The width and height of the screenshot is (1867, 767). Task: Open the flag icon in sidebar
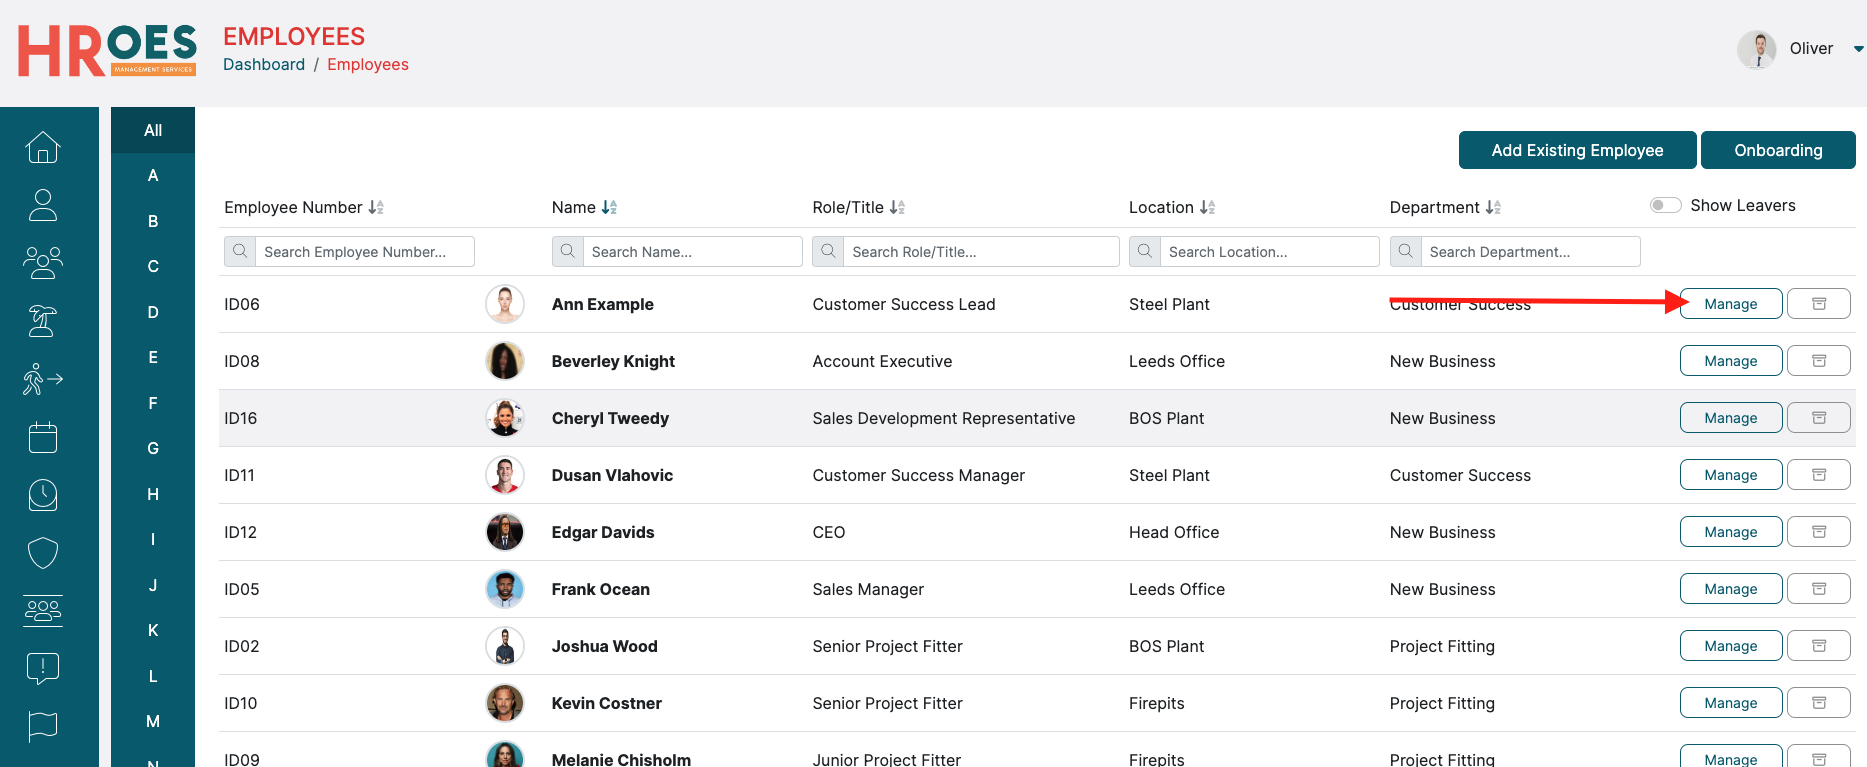pos(43,726)
